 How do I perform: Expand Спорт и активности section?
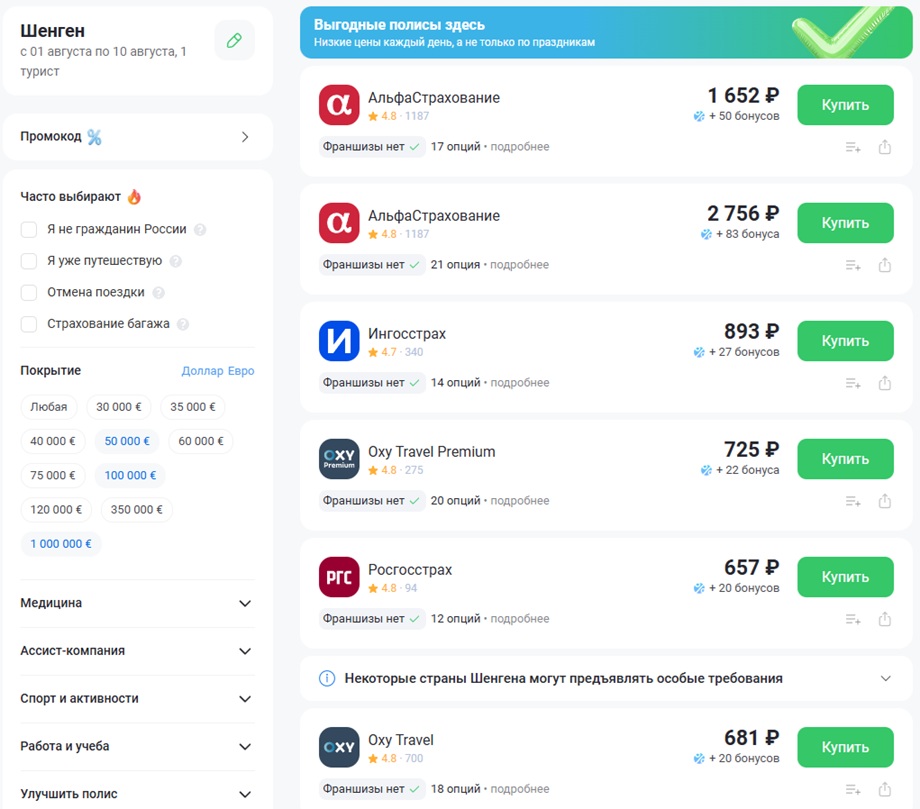(x=137, y=699)
